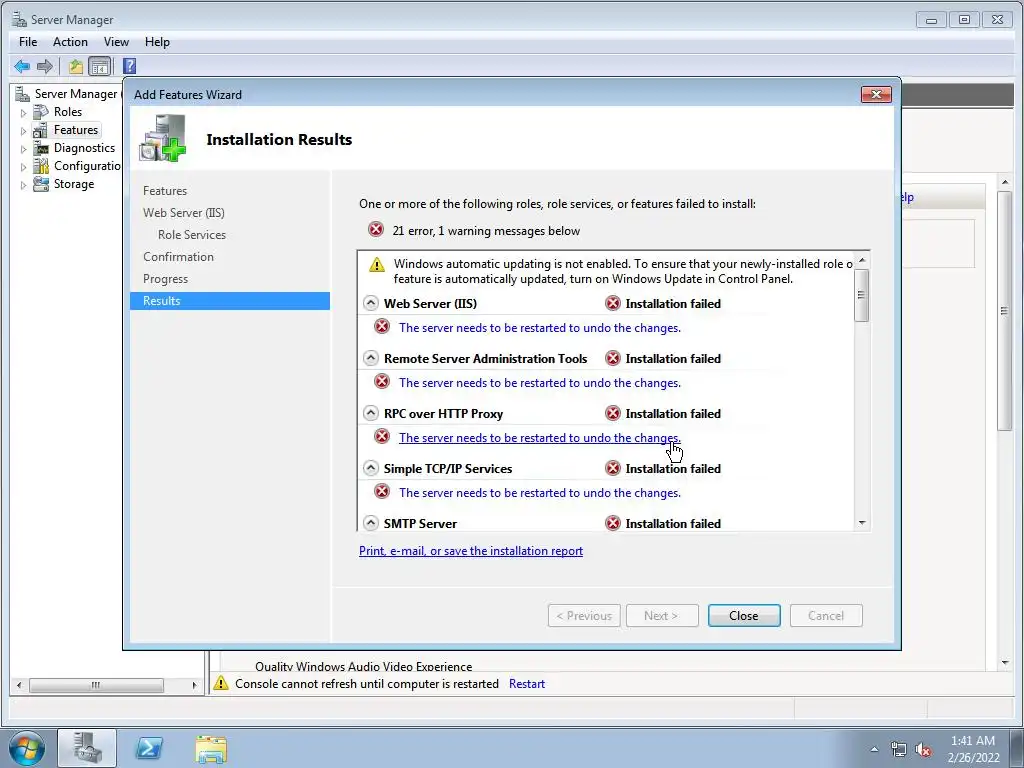Click 'Installation failed' beside SMTP Server
The height and width of the screenshot is (768, 1024).
(x=673, y=523)
